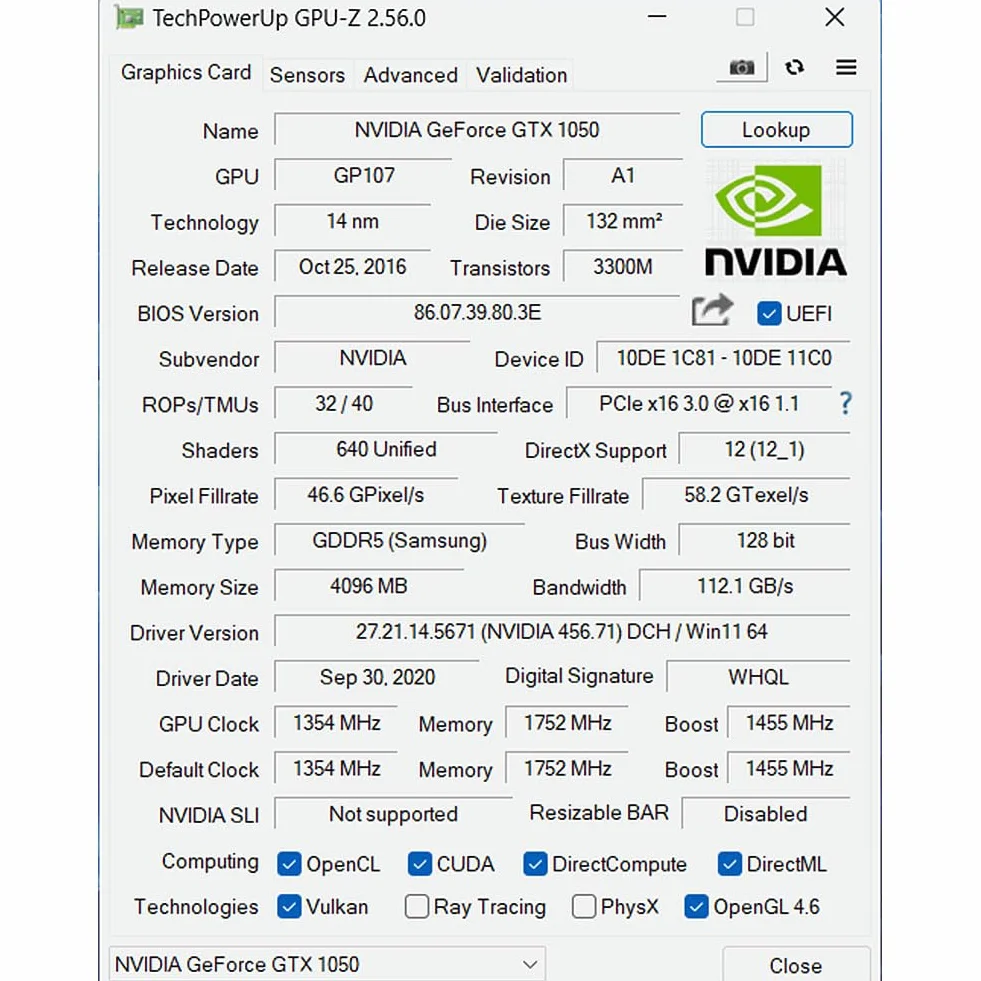The height and width of the screenshot is (981, 981).
Task: Minimize the GPU-Z window
Action: 657,17
